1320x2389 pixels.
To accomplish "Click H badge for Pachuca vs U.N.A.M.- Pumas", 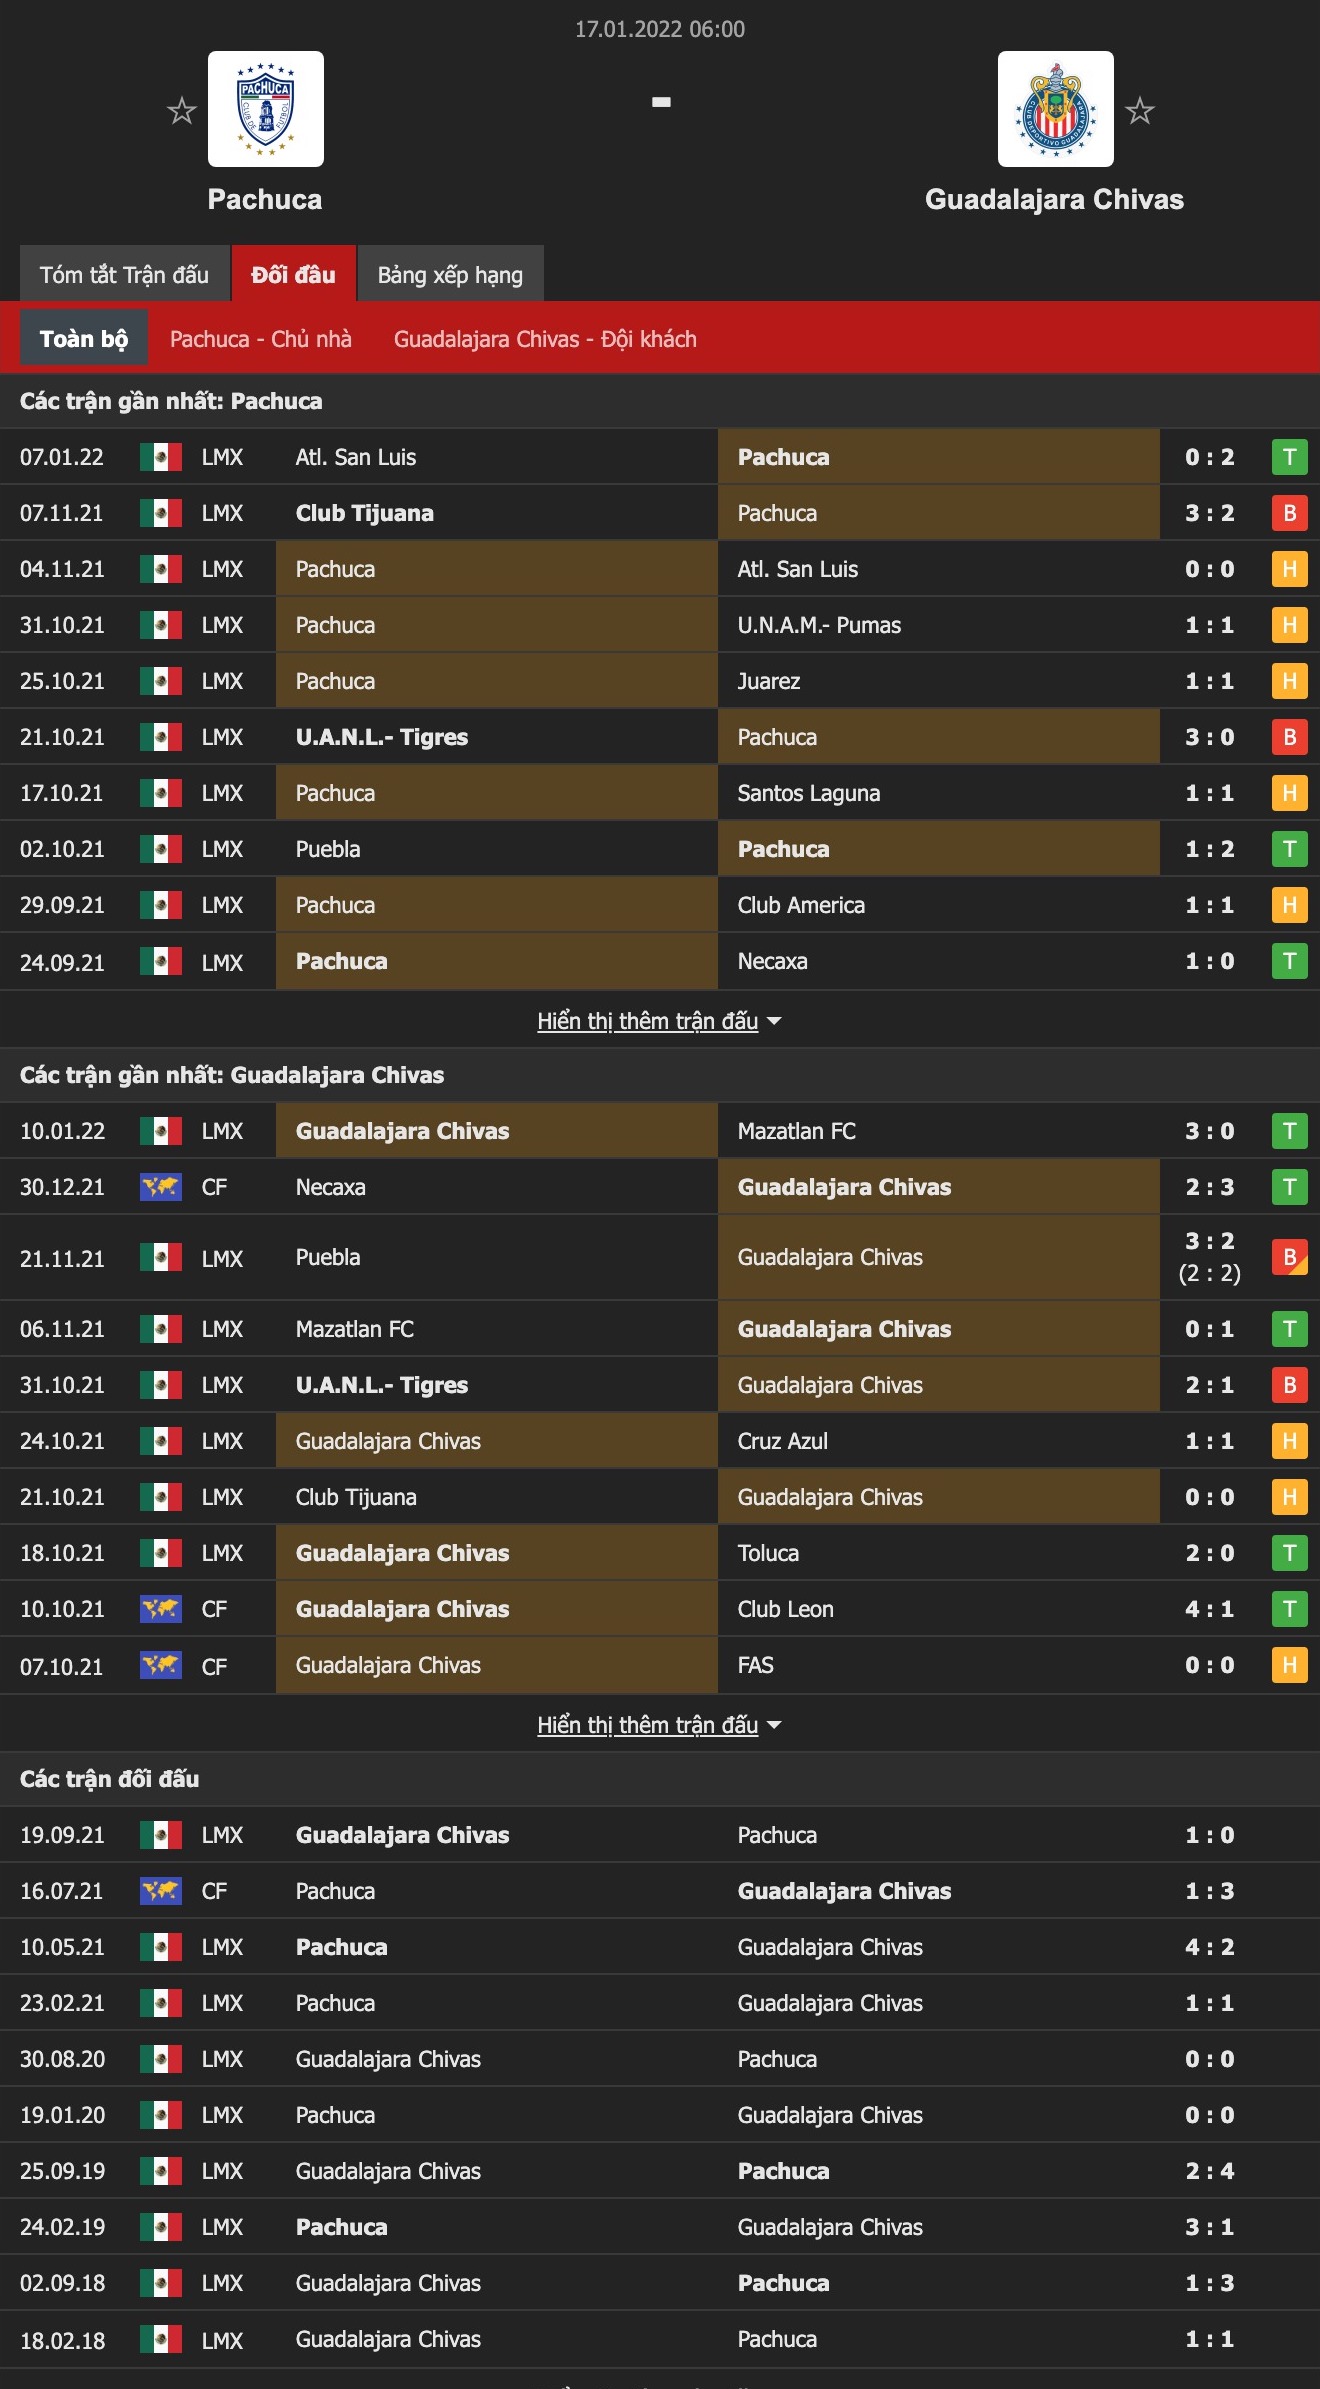I will click(x=1290, y=625).
